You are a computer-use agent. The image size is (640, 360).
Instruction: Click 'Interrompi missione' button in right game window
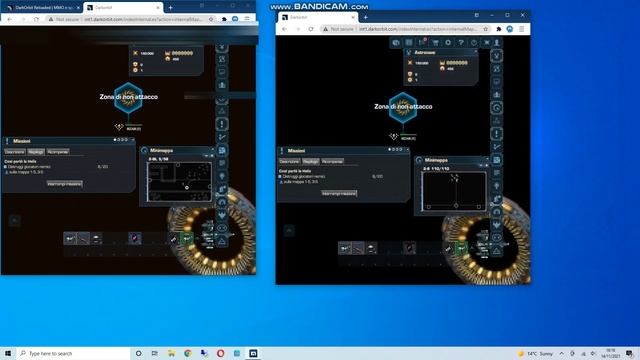point(339,193)
